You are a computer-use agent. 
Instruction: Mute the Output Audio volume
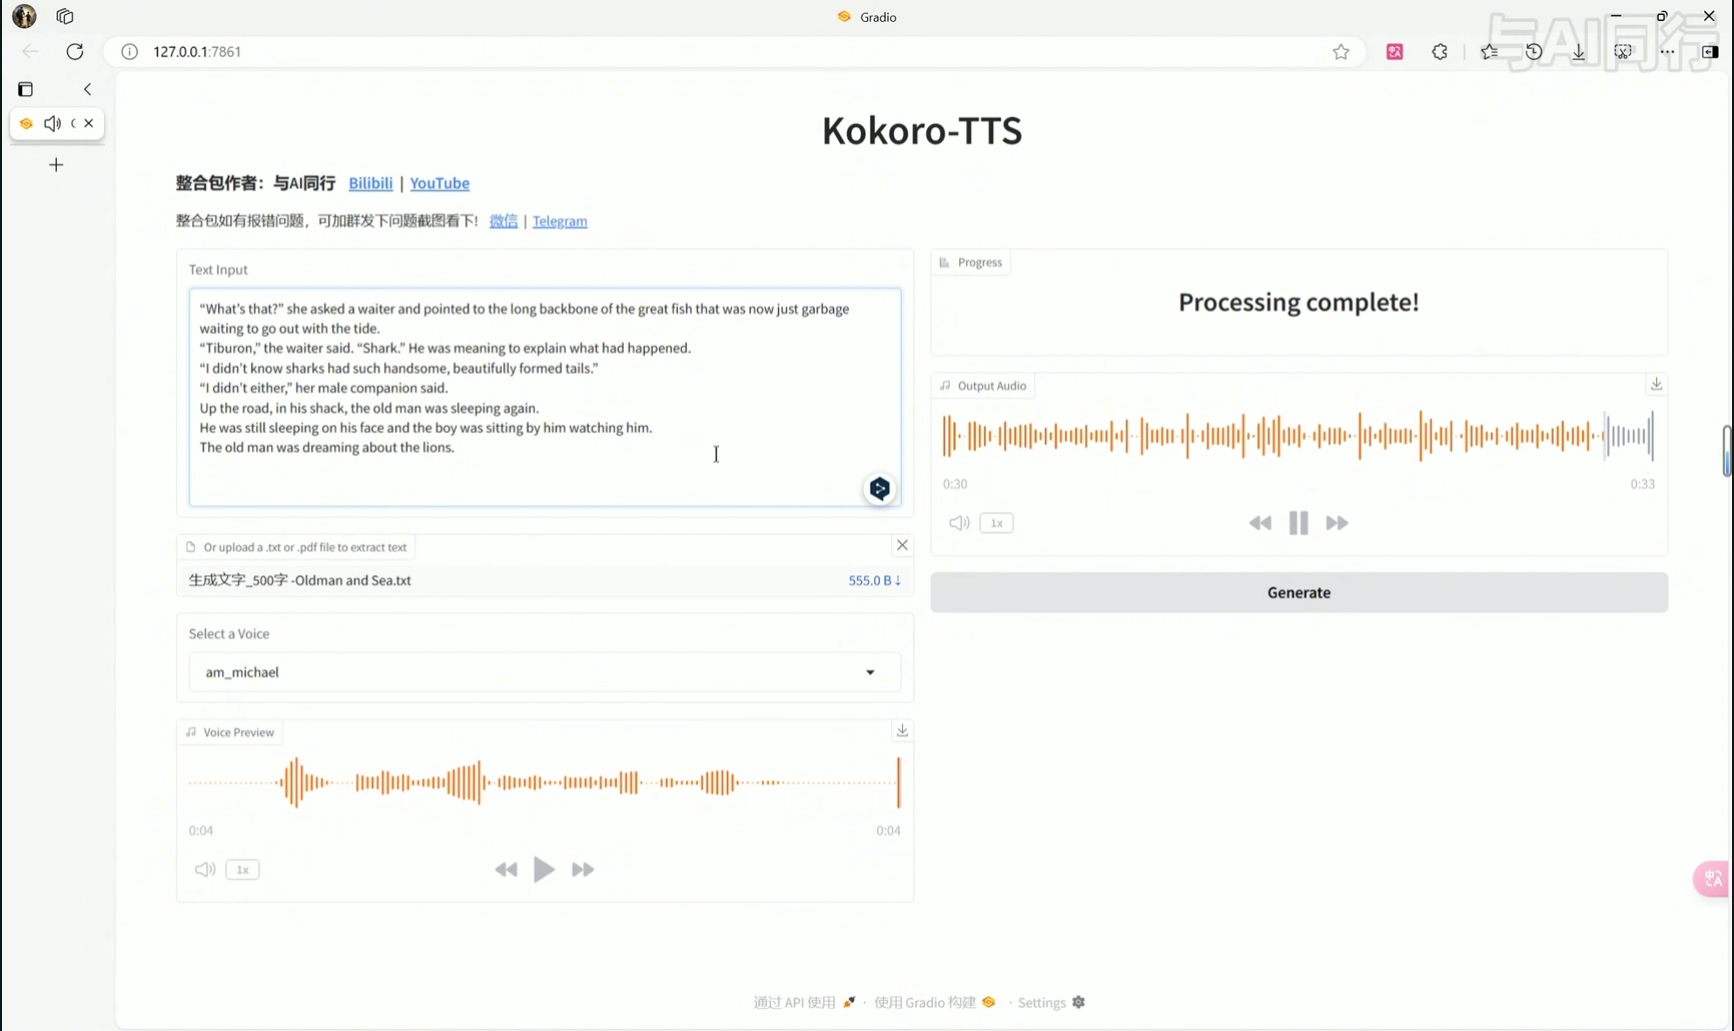tap(959, 523)
